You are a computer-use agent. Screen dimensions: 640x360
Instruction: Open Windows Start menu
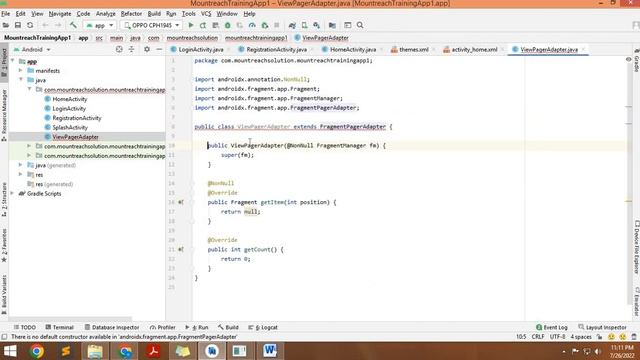10,351
